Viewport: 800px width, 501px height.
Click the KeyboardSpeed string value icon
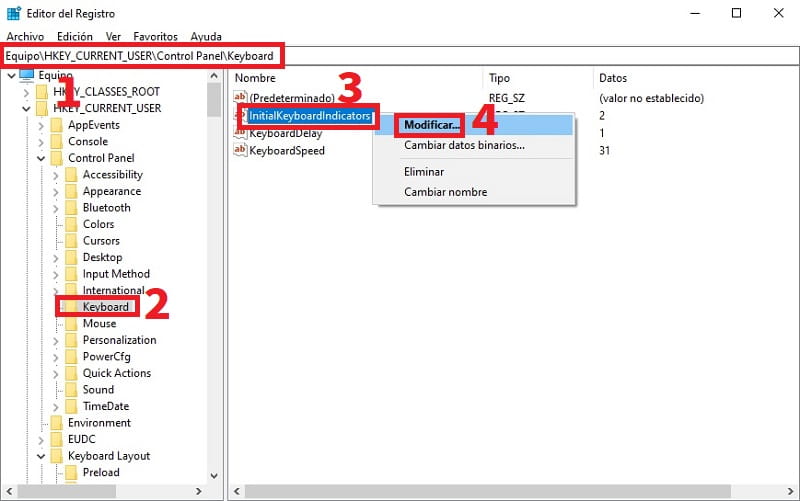(240, 151)
